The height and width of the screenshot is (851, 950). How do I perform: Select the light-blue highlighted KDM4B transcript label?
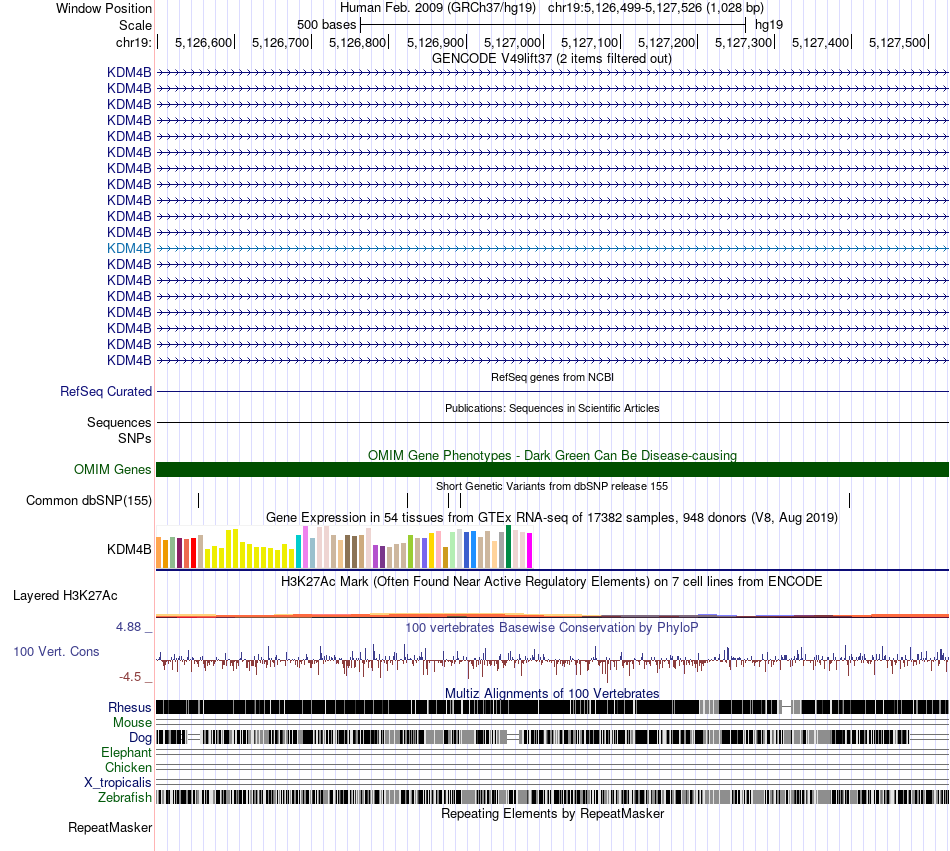129,248
